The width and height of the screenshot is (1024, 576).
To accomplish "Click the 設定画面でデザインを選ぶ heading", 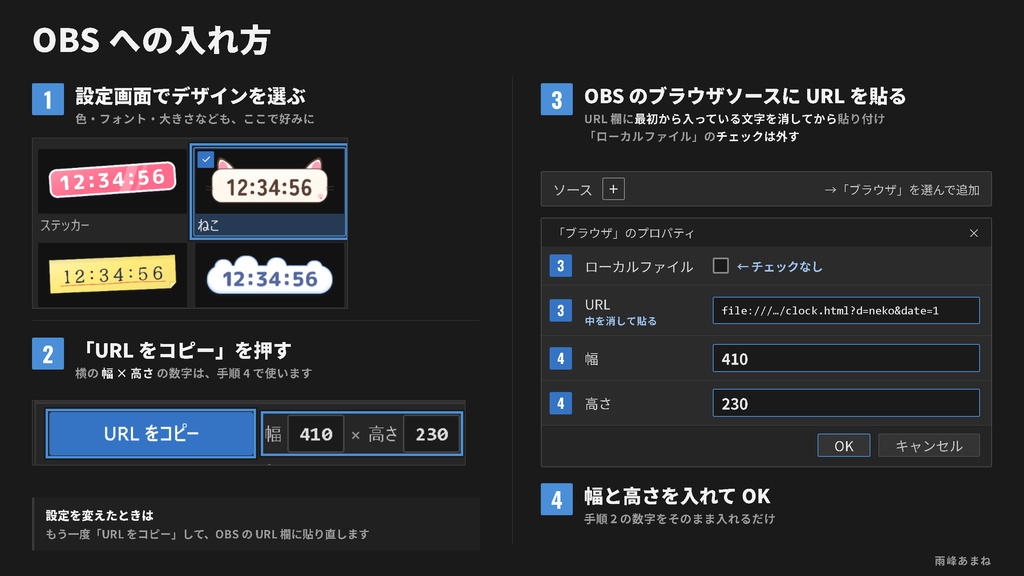I will coord(190,96).
